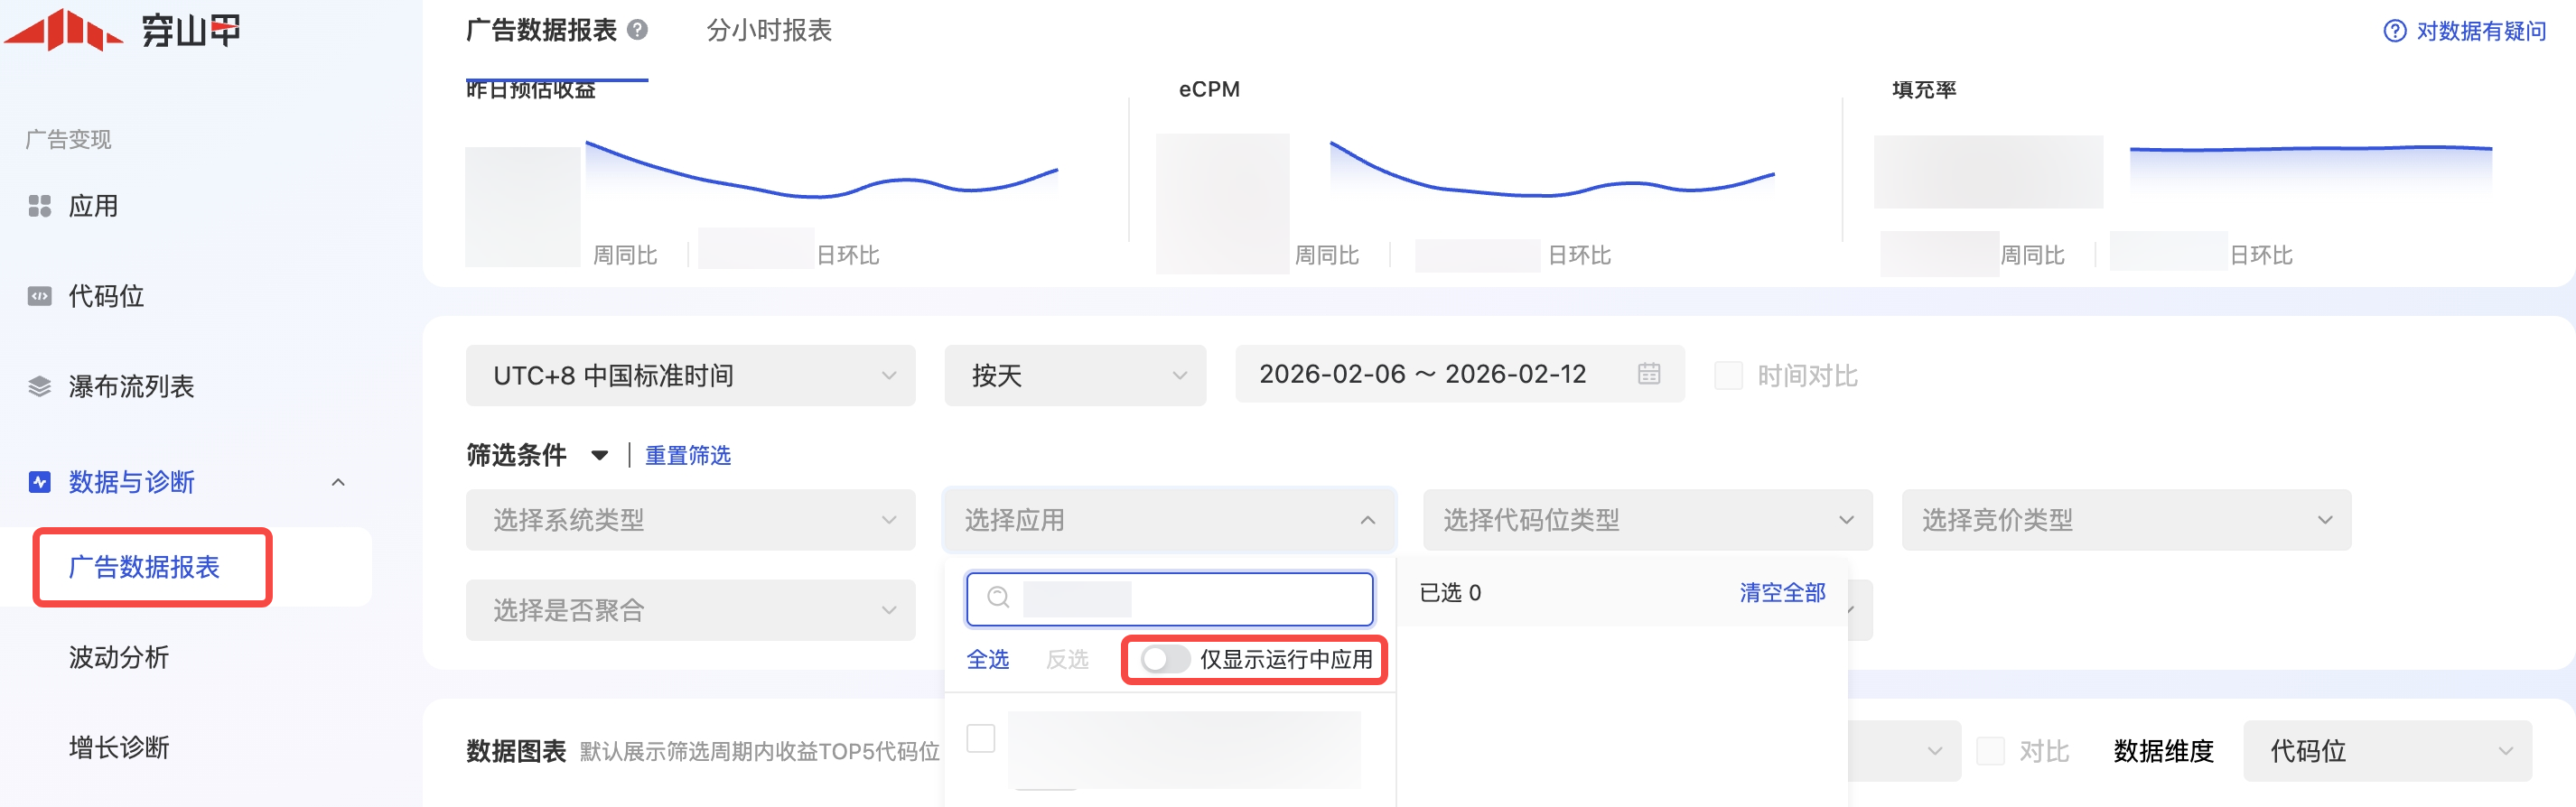Open the 按天 granularity dropdown
Image resolution: width=2576 pixels, height=807 pixels.
(1074, 376)
